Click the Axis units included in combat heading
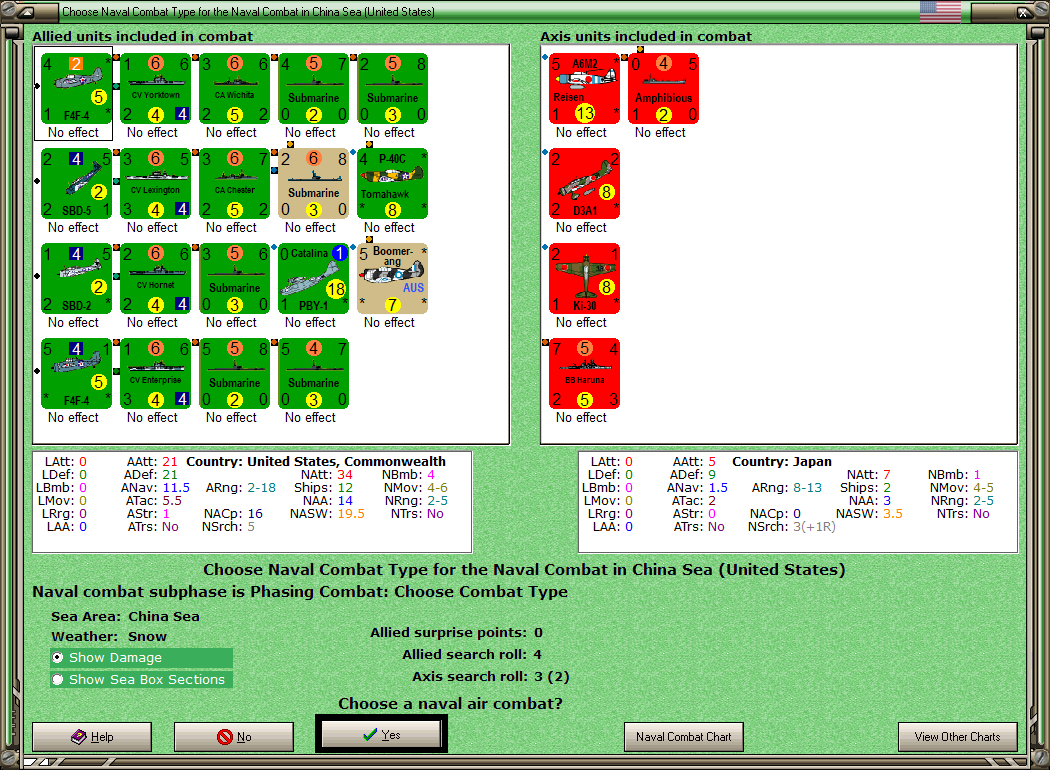 pyautogui.click(x=646, y=36)
